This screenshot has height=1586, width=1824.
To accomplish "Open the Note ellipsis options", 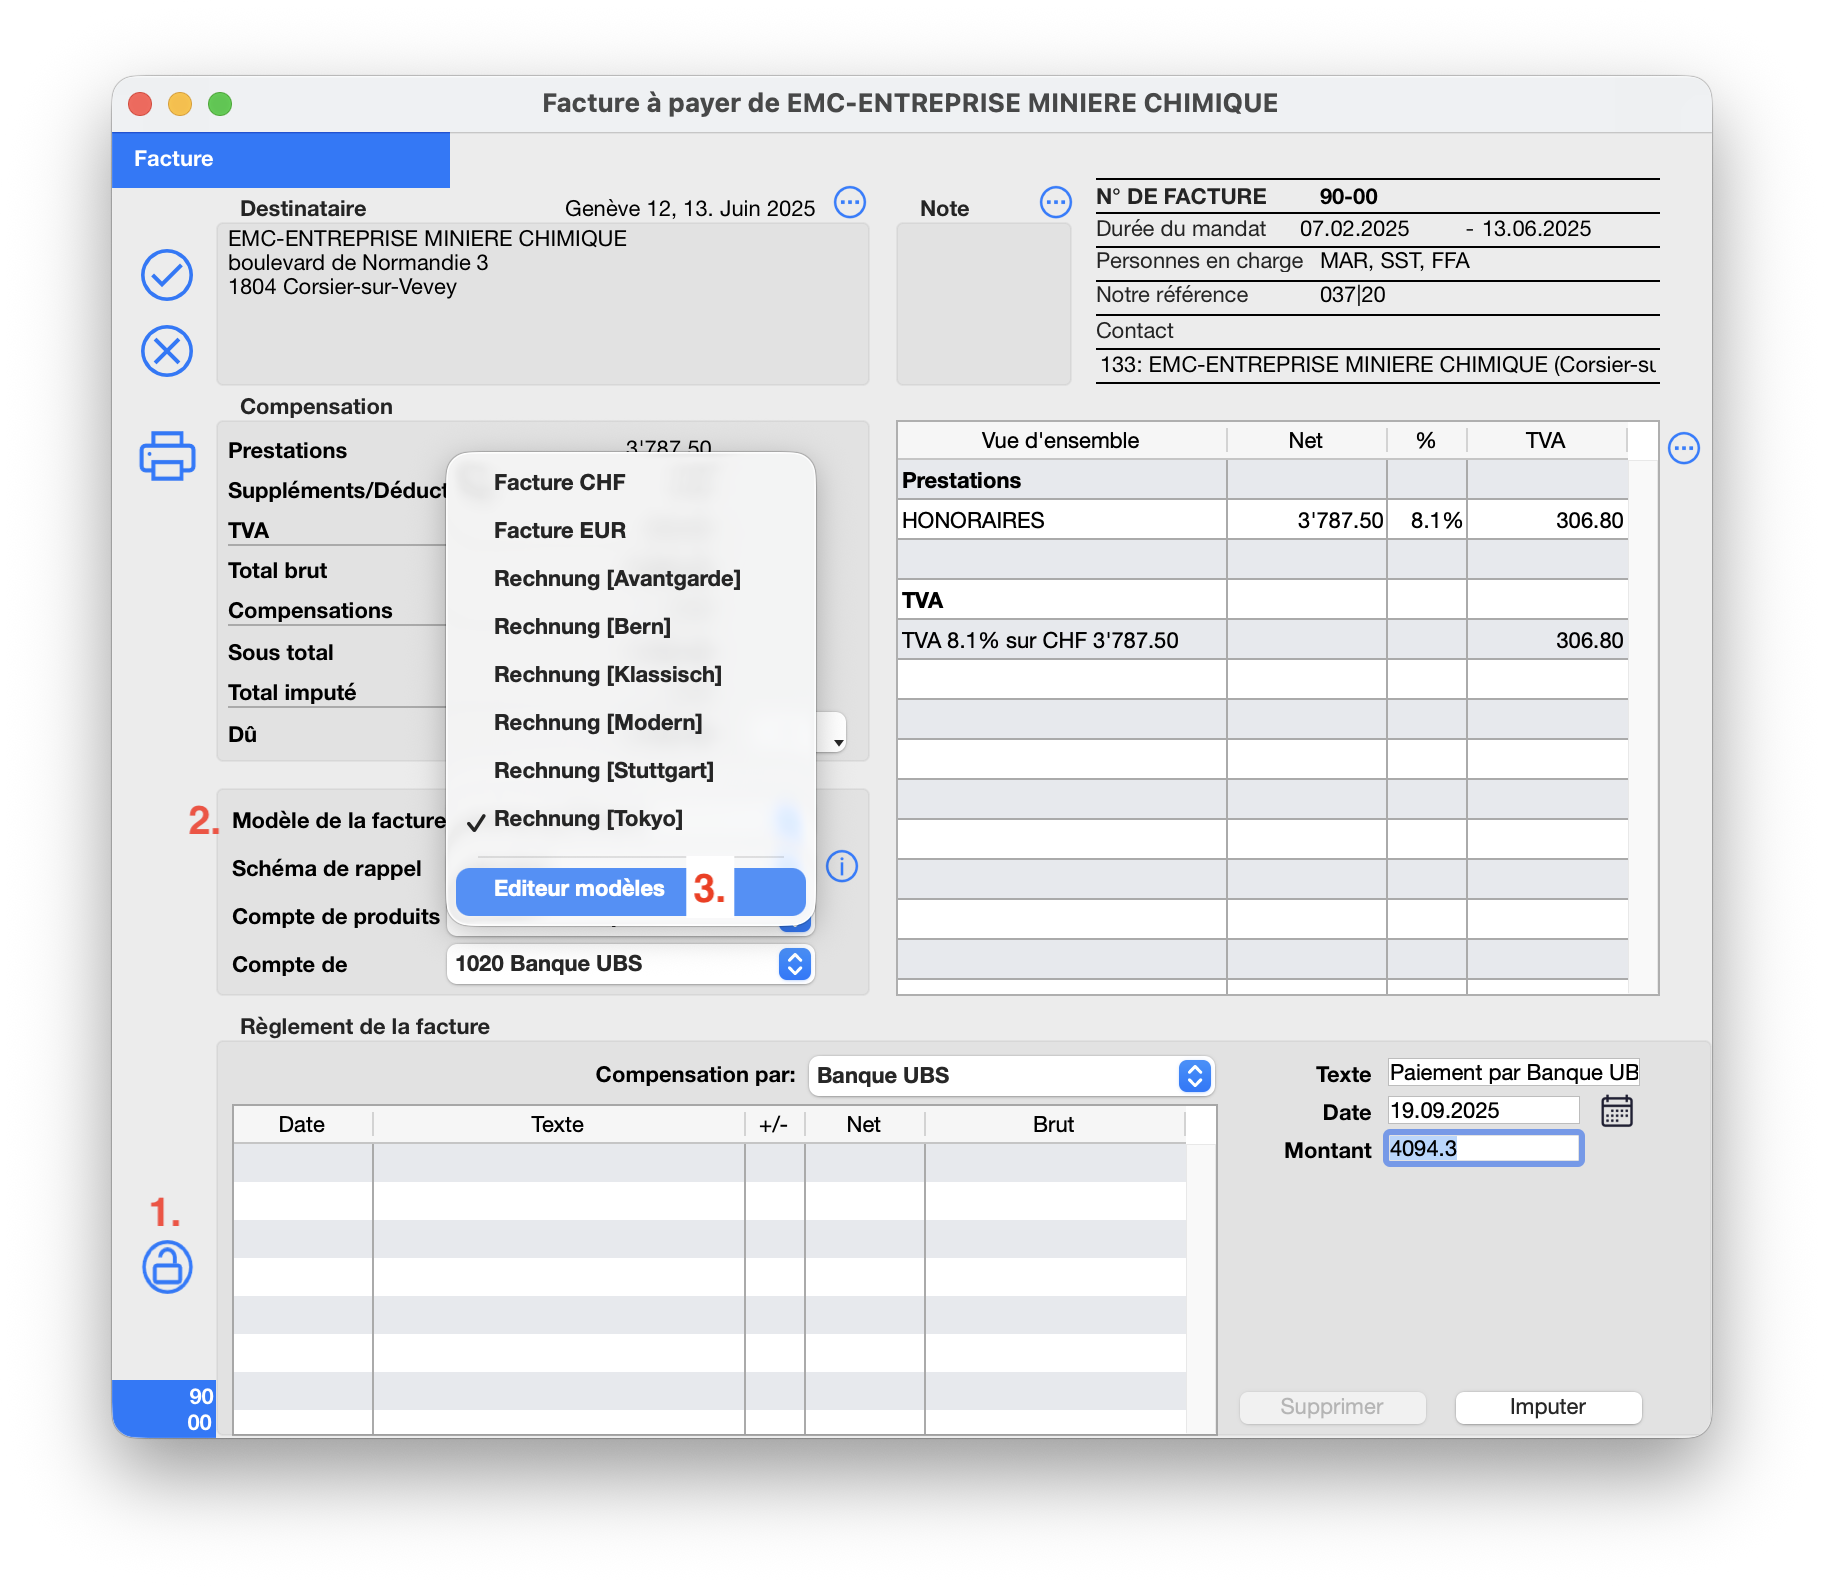I will 1055,203.
